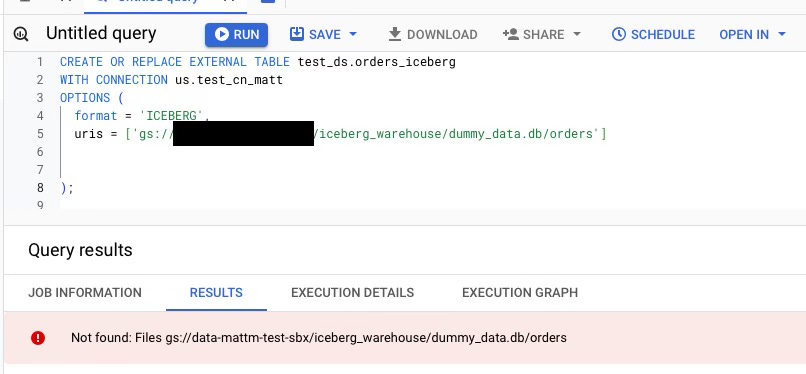This screenshot has height=374, width=806.
Task: Click the DOWNLOAD button
Action: pyautogui.click(x=432, y=34)
